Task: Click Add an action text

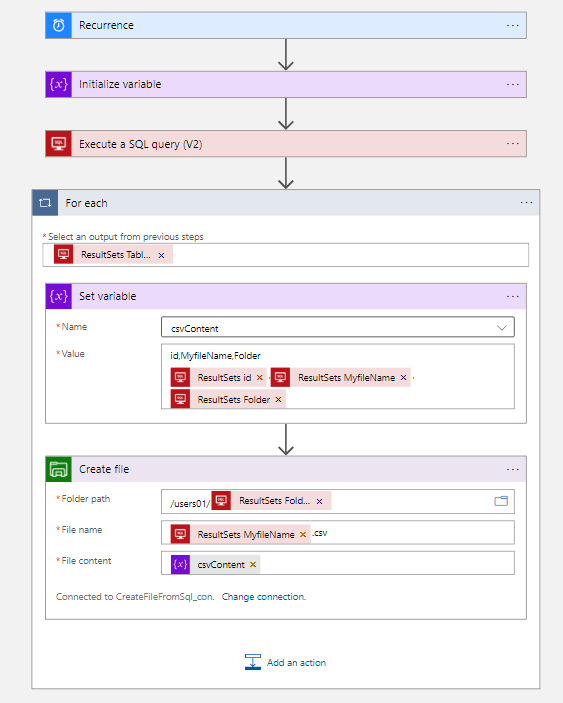Action: coord(296,663)
